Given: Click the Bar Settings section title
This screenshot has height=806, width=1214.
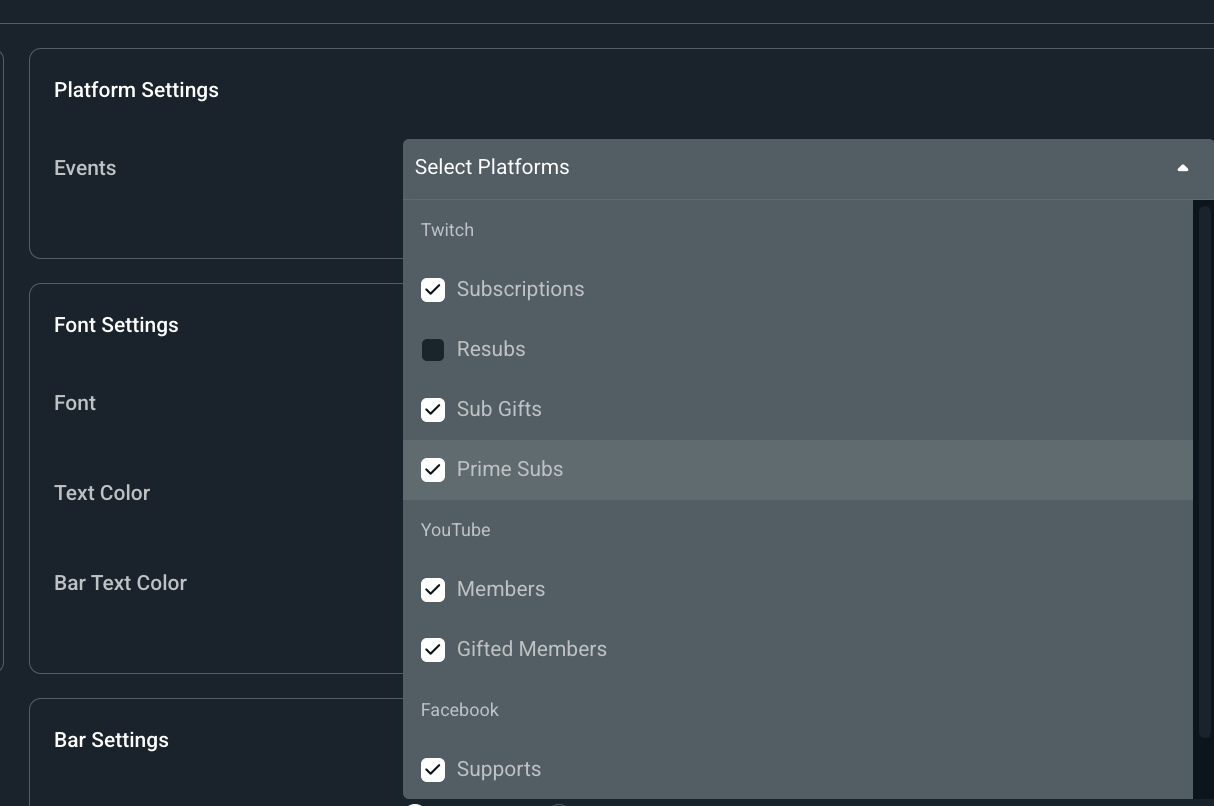Looking at the screenshot, I should 111,740.
